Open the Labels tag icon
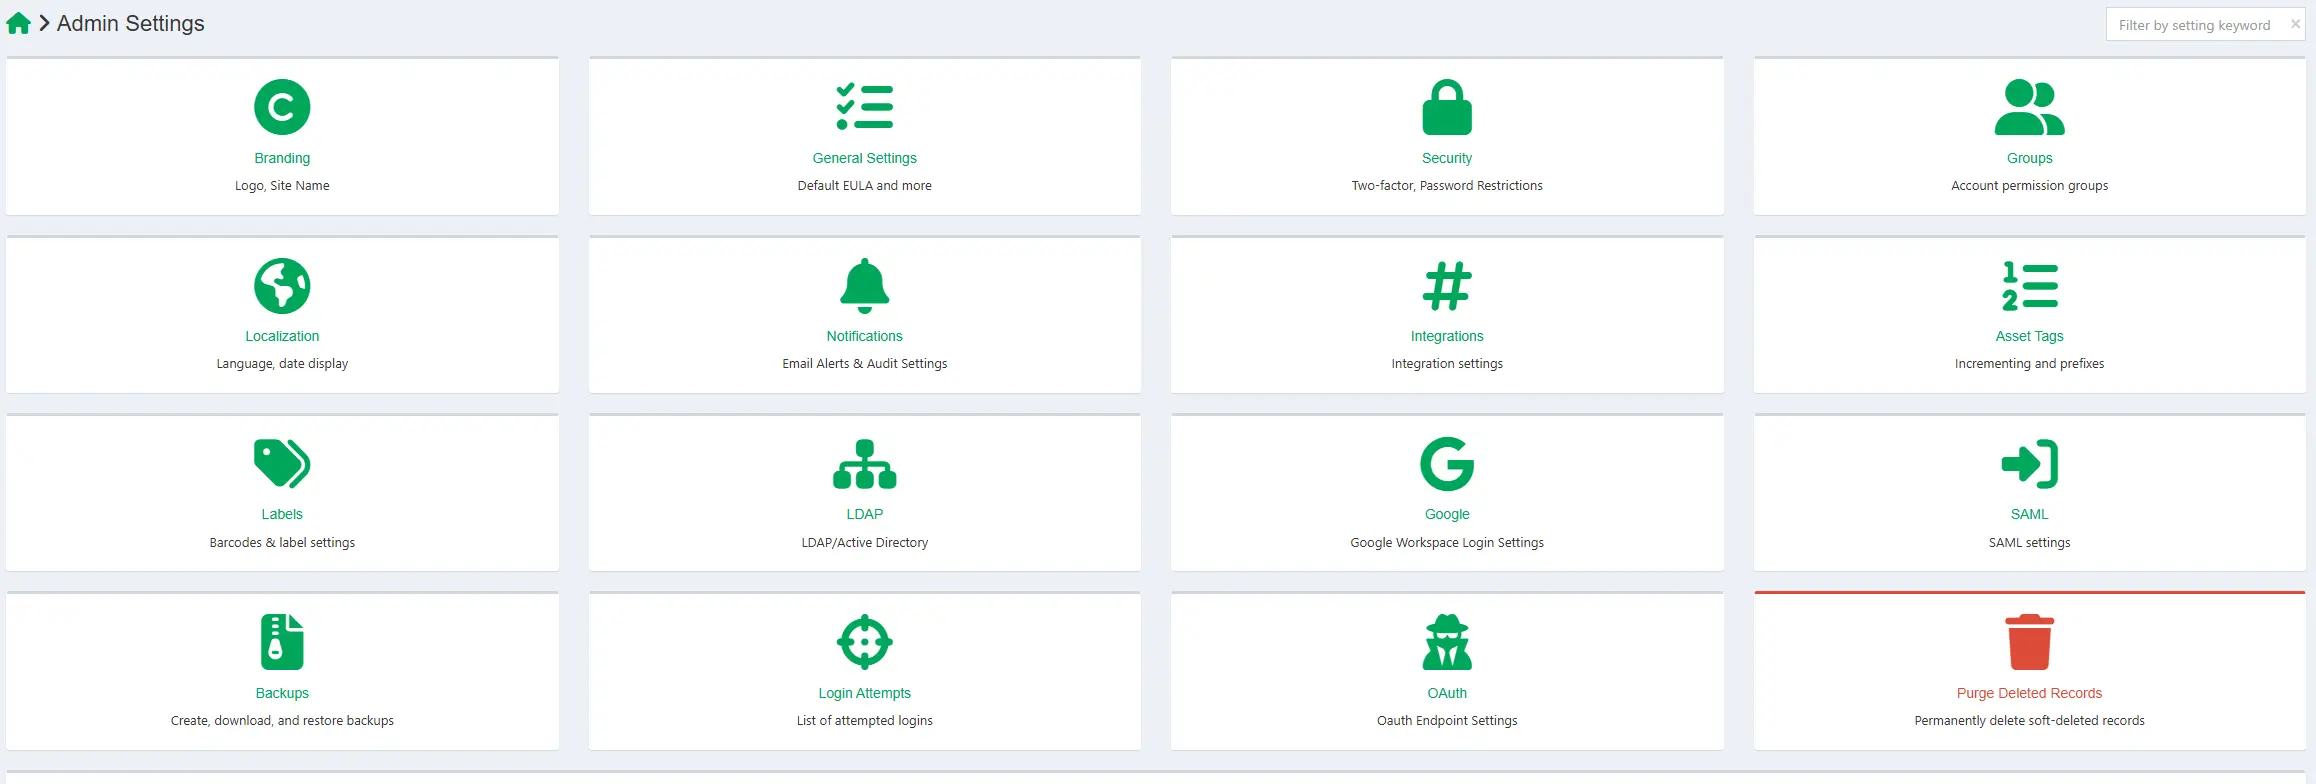 (x=282, y=464)
